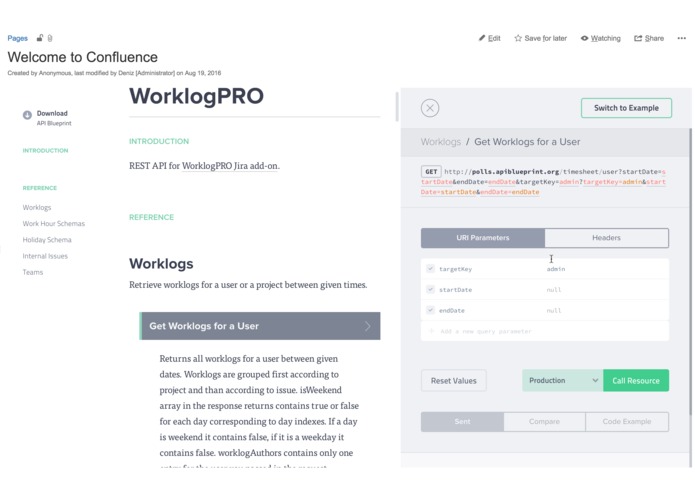
Task: Click Switch to Example button
Action: pos(626,108)
